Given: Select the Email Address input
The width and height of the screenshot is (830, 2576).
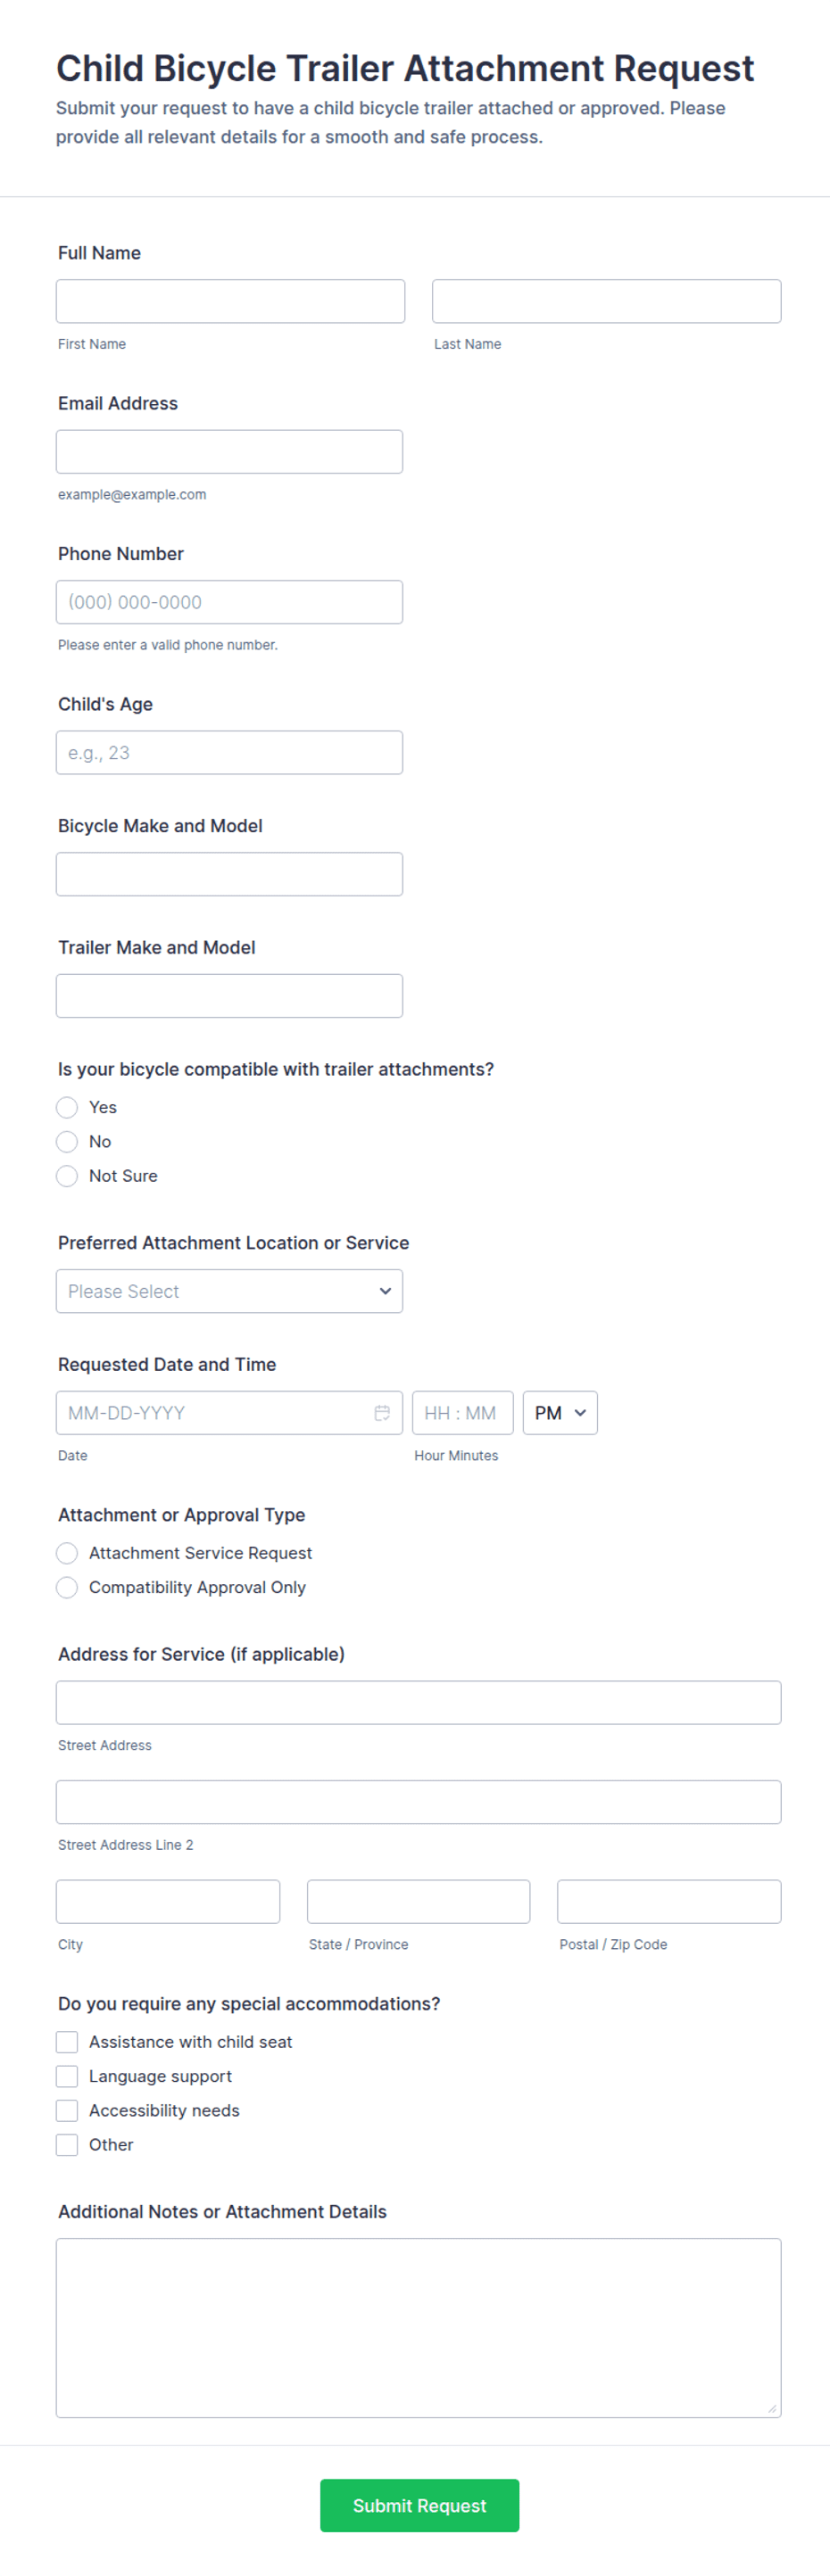Looking at the screenshot, I should (x=229, y=451).
